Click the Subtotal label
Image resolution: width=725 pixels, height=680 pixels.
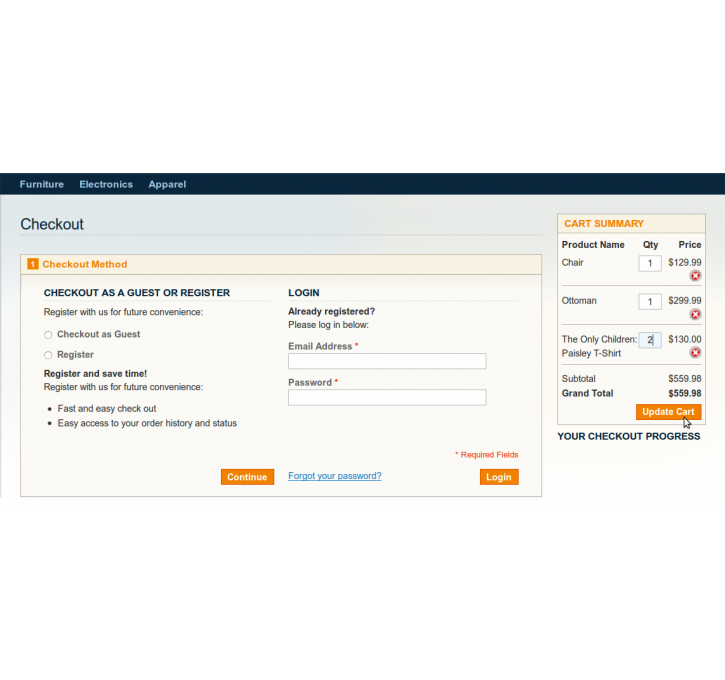point(578,378)
